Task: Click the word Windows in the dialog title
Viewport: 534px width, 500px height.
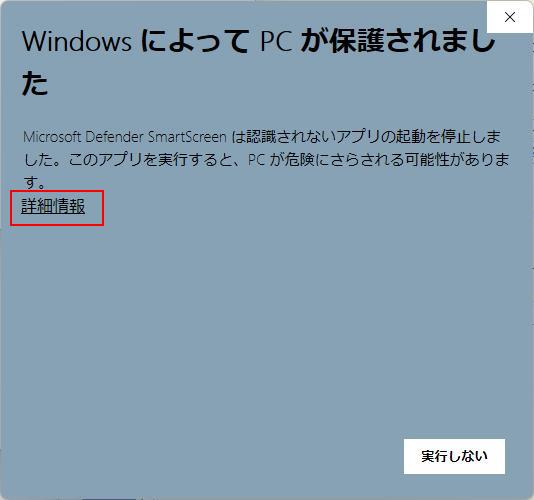Action: tap(77, 42)
